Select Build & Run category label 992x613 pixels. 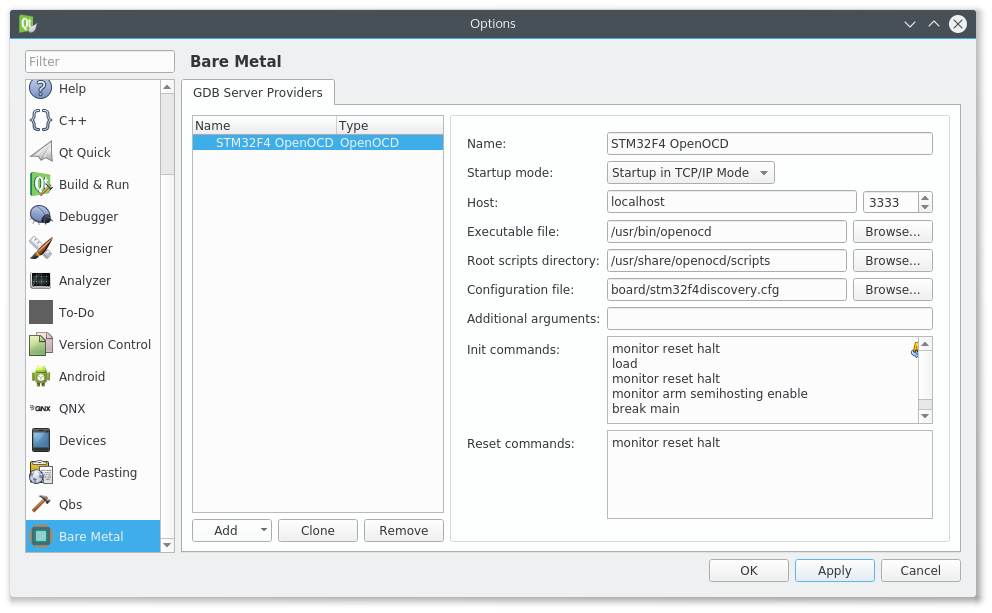pyautogui.click(x=94, y=184)
